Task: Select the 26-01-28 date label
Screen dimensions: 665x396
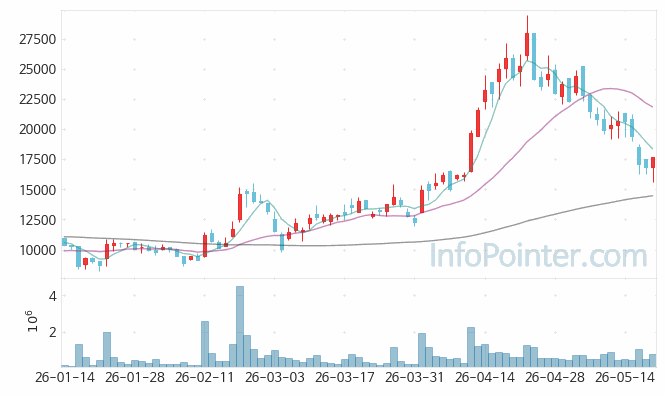Action: tap(135, 377)
